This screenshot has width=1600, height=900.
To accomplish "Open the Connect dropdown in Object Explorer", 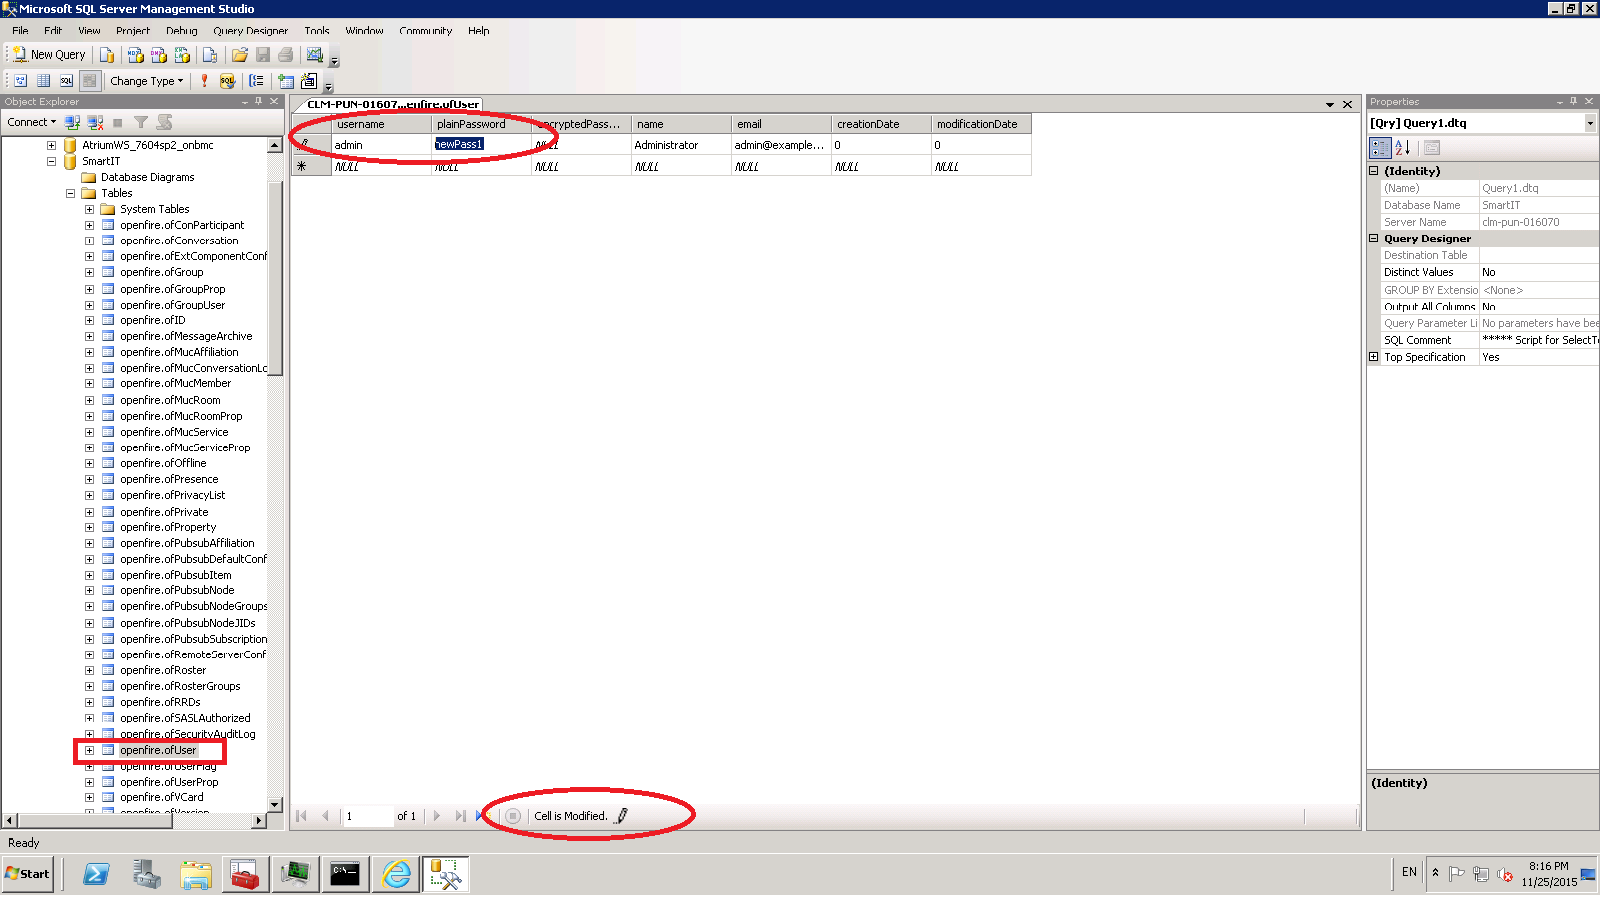I will [31, 122].
